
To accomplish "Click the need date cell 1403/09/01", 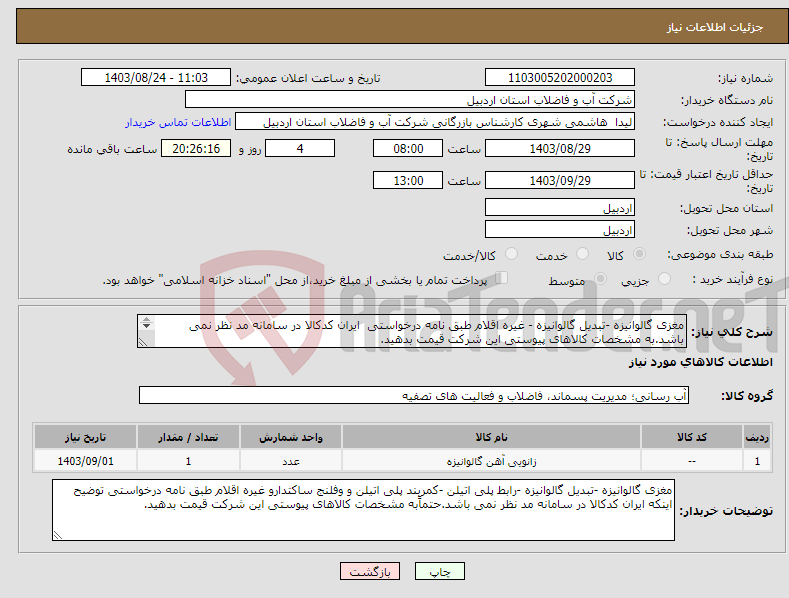I will [86, 461].
